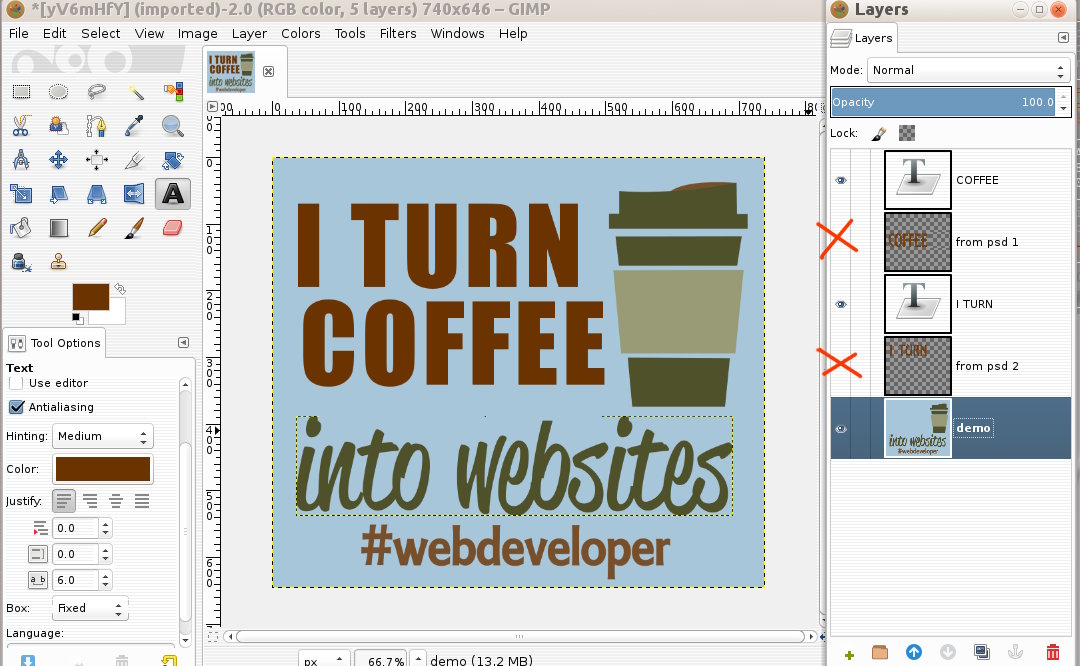This screenshot has width=1080, height=666.
Task: Enable the Use editor checkbox
Action: click(x=17, y=383)
